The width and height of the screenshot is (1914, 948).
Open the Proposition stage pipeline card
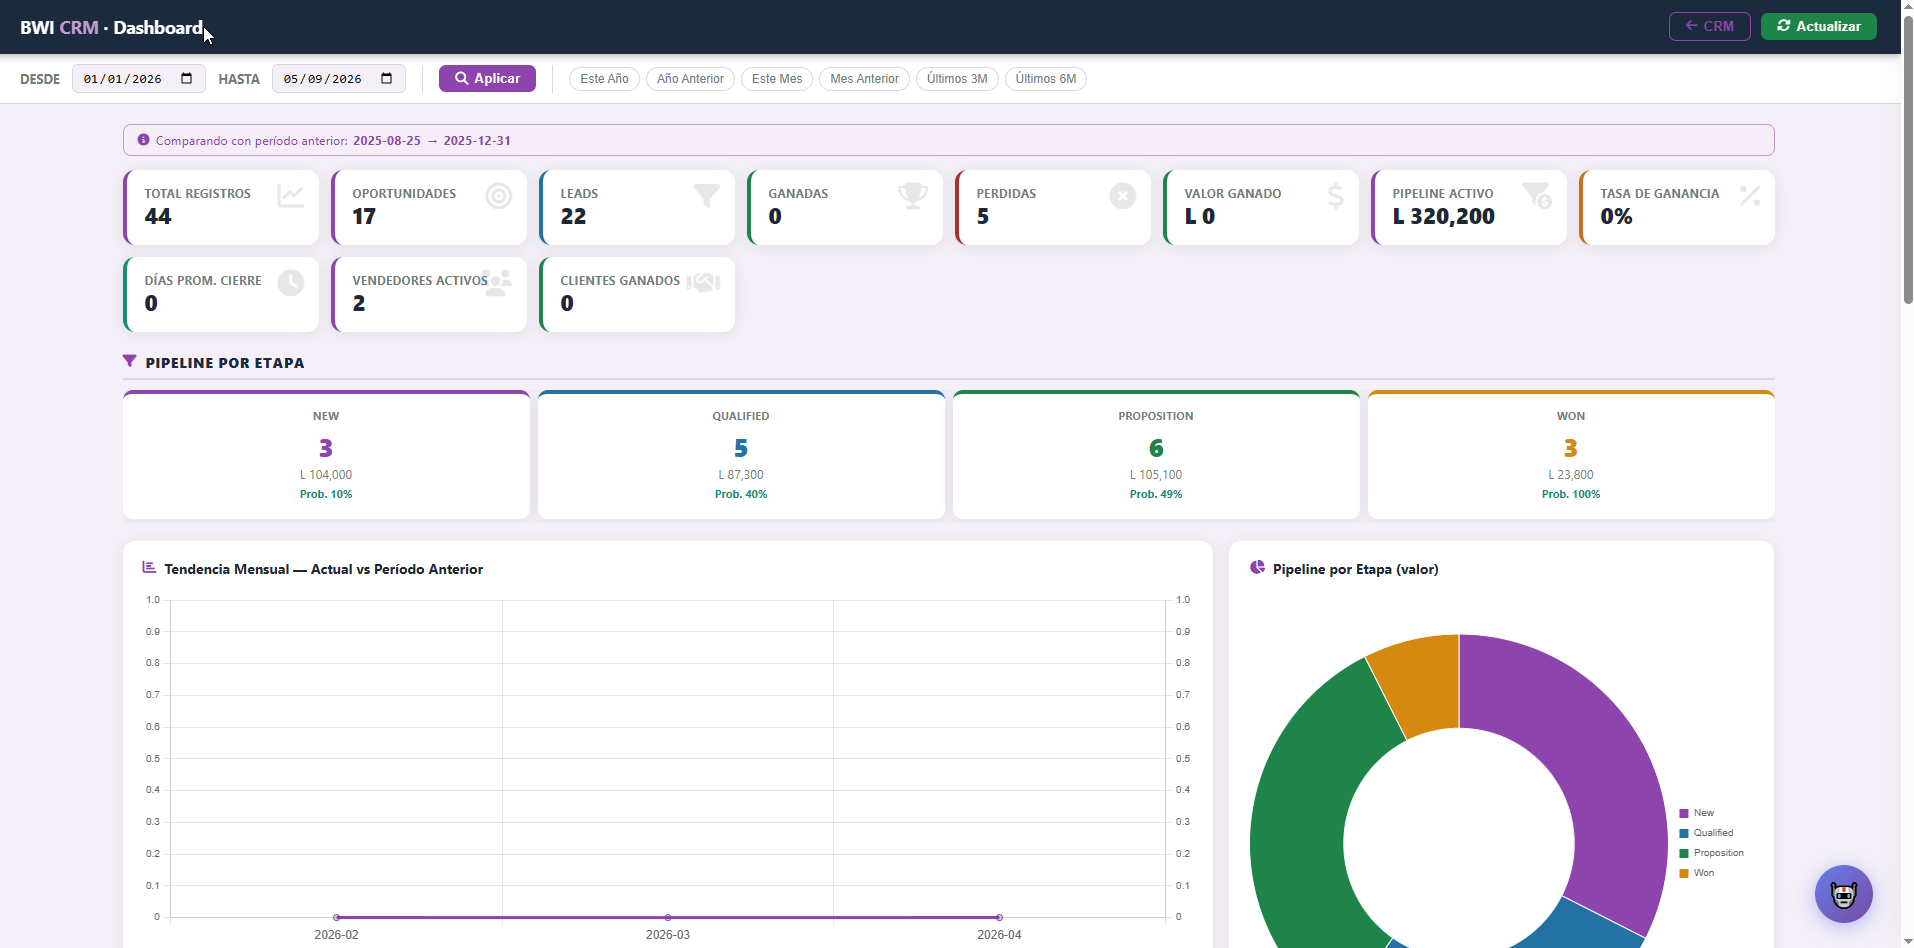coord(1156,455)
